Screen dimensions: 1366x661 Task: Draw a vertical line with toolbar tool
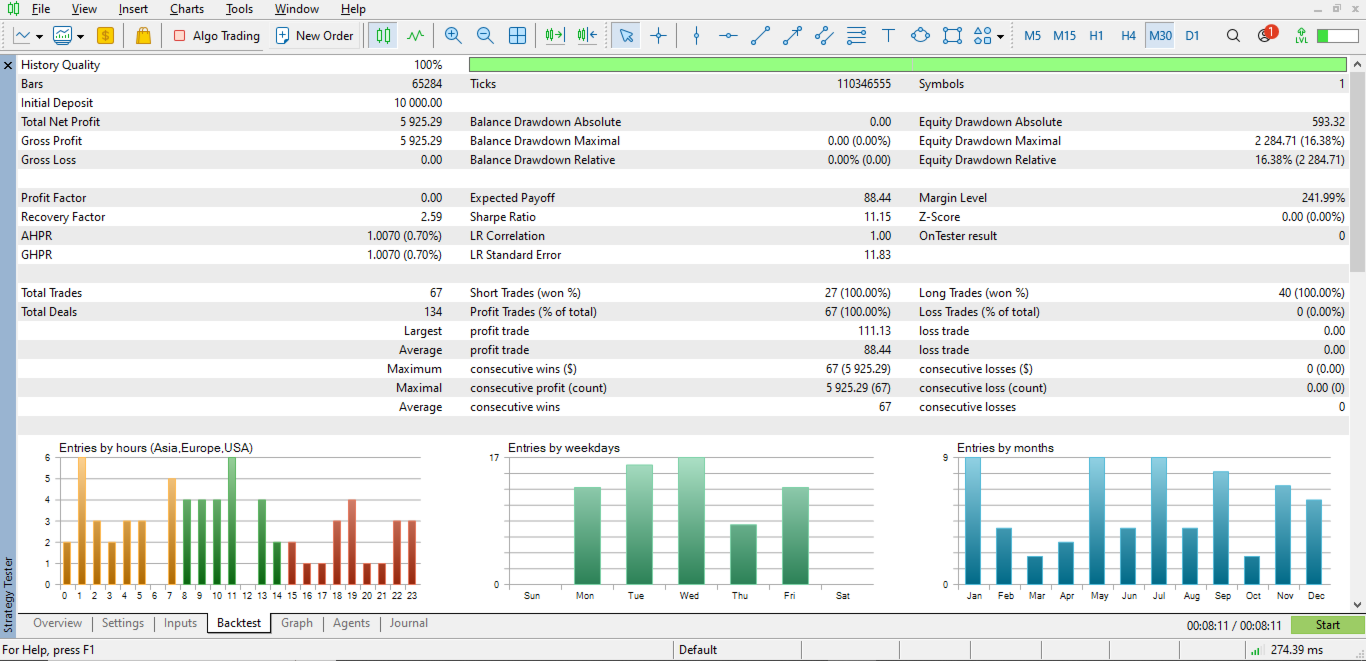697,36
